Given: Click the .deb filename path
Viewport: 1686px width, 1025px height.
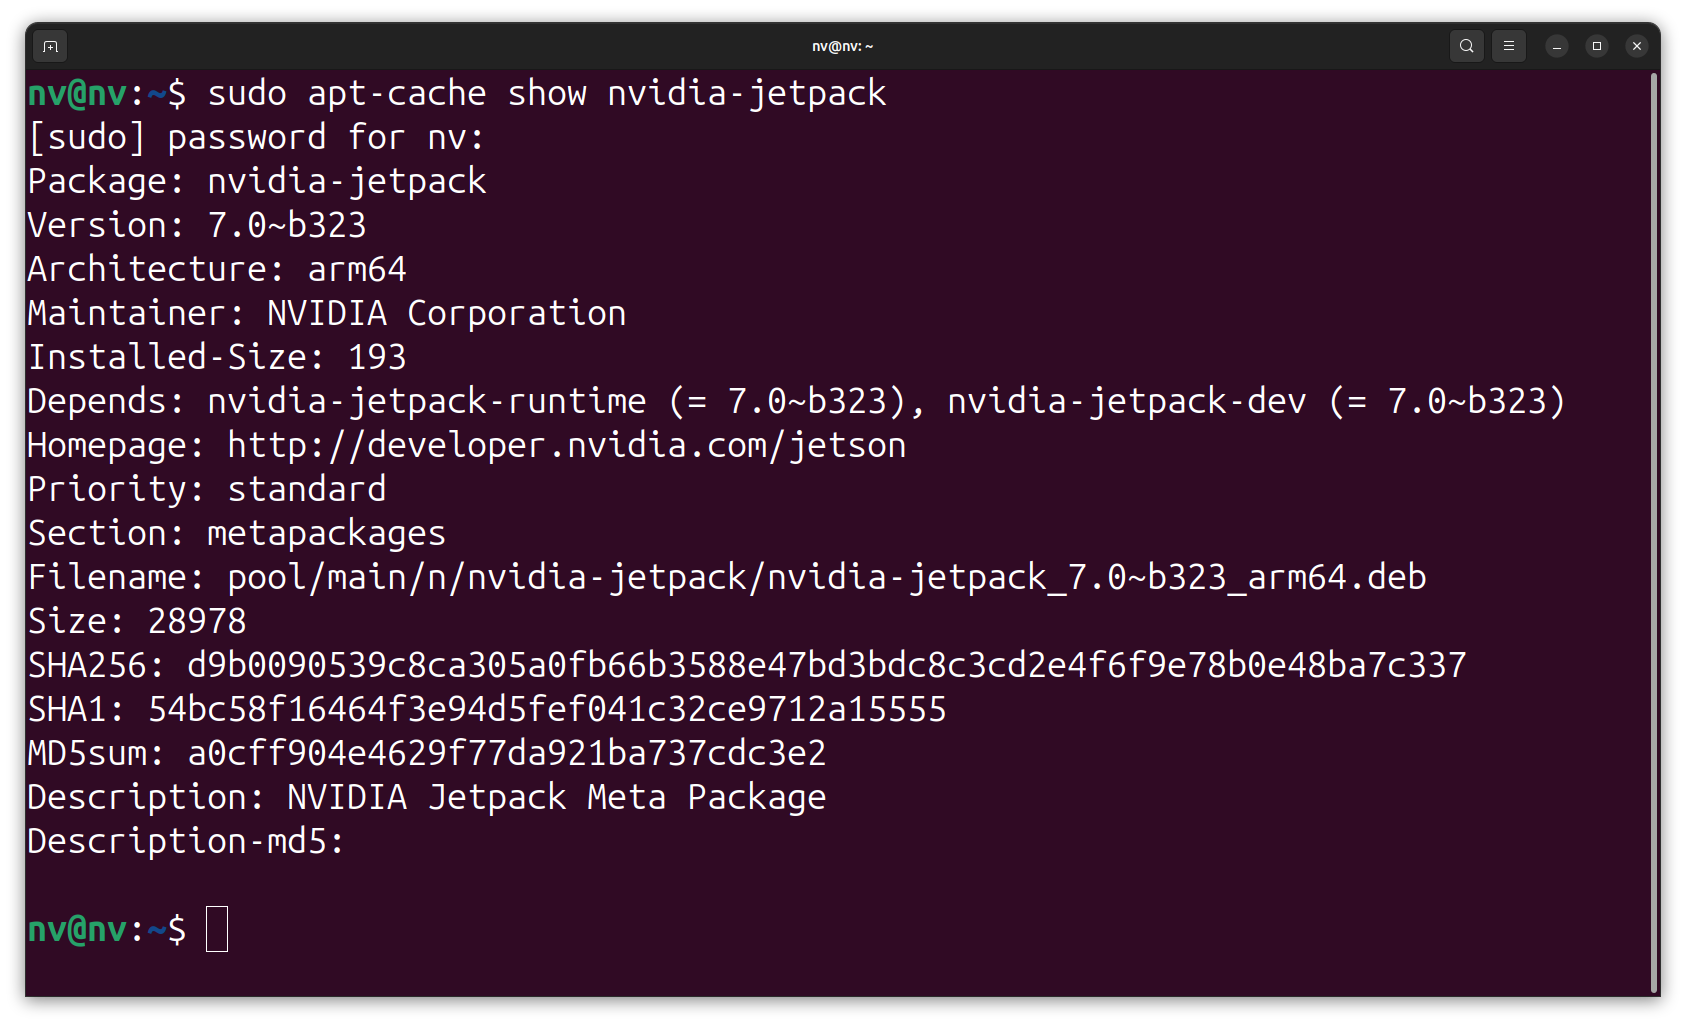Looking at the screenshot, I should (x=826, y=577).
